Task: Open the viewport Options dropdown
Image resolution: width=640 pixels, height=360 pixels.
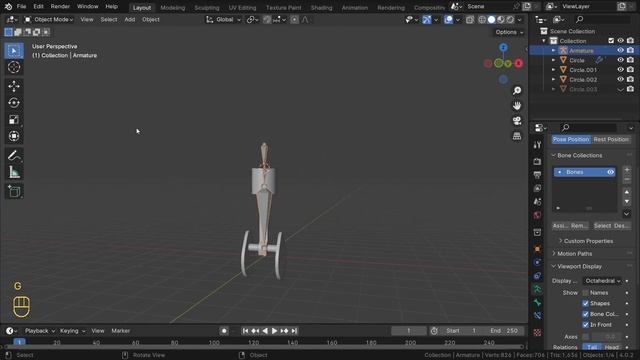Action: coord(509,32)
